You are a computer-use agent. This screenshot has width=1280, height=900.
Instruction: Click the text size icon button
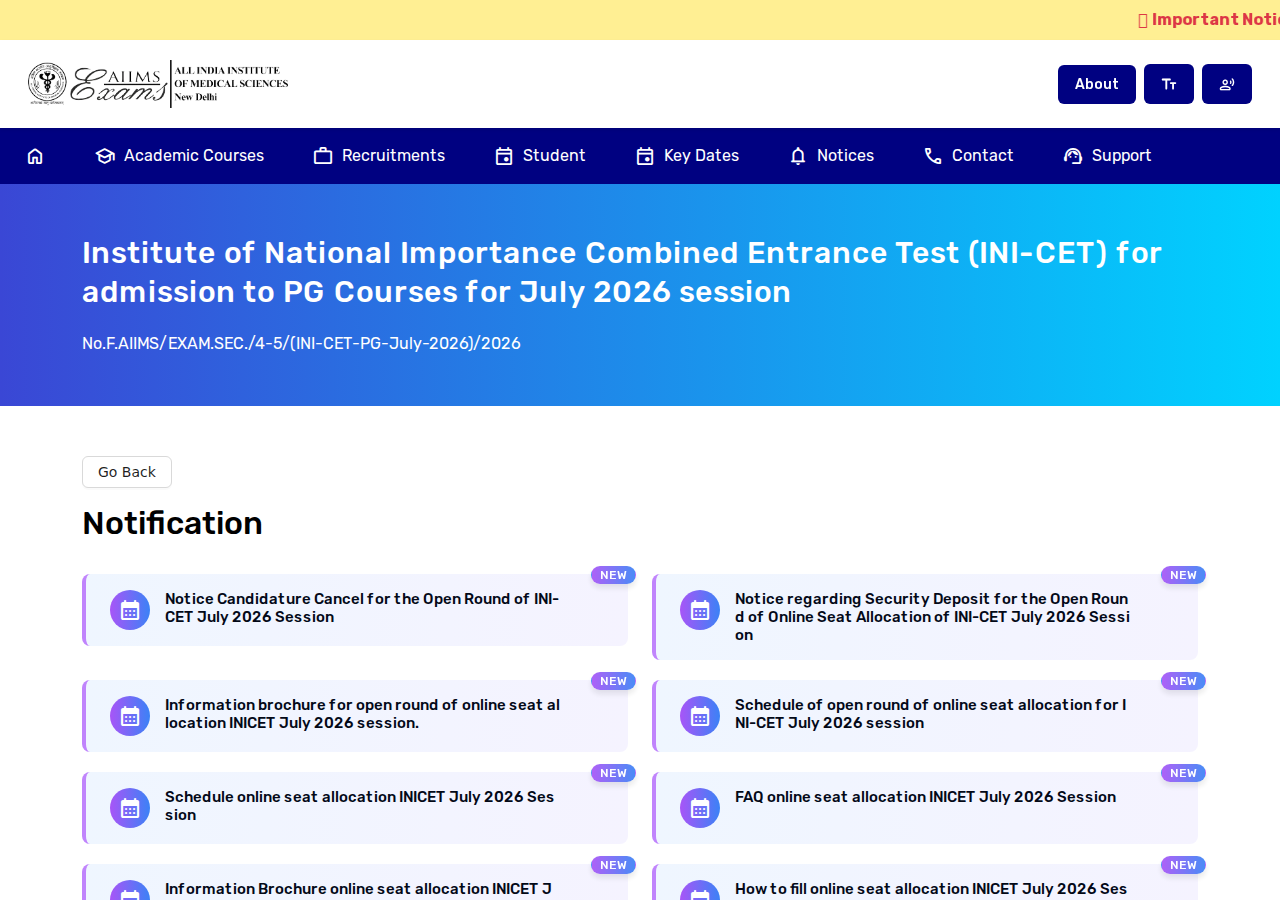[x=1169, y=84]
